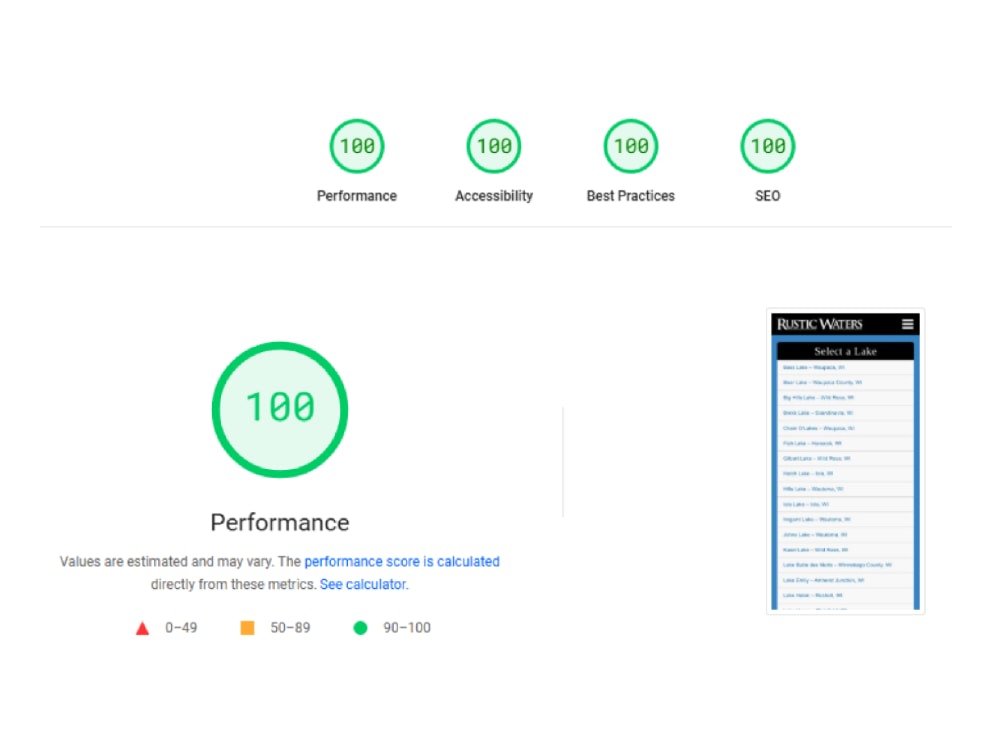Screen dimensions: 1000x750
Task: Click the hamburger menu icon in the page screenshot
Action: click(x=908, y=324)
